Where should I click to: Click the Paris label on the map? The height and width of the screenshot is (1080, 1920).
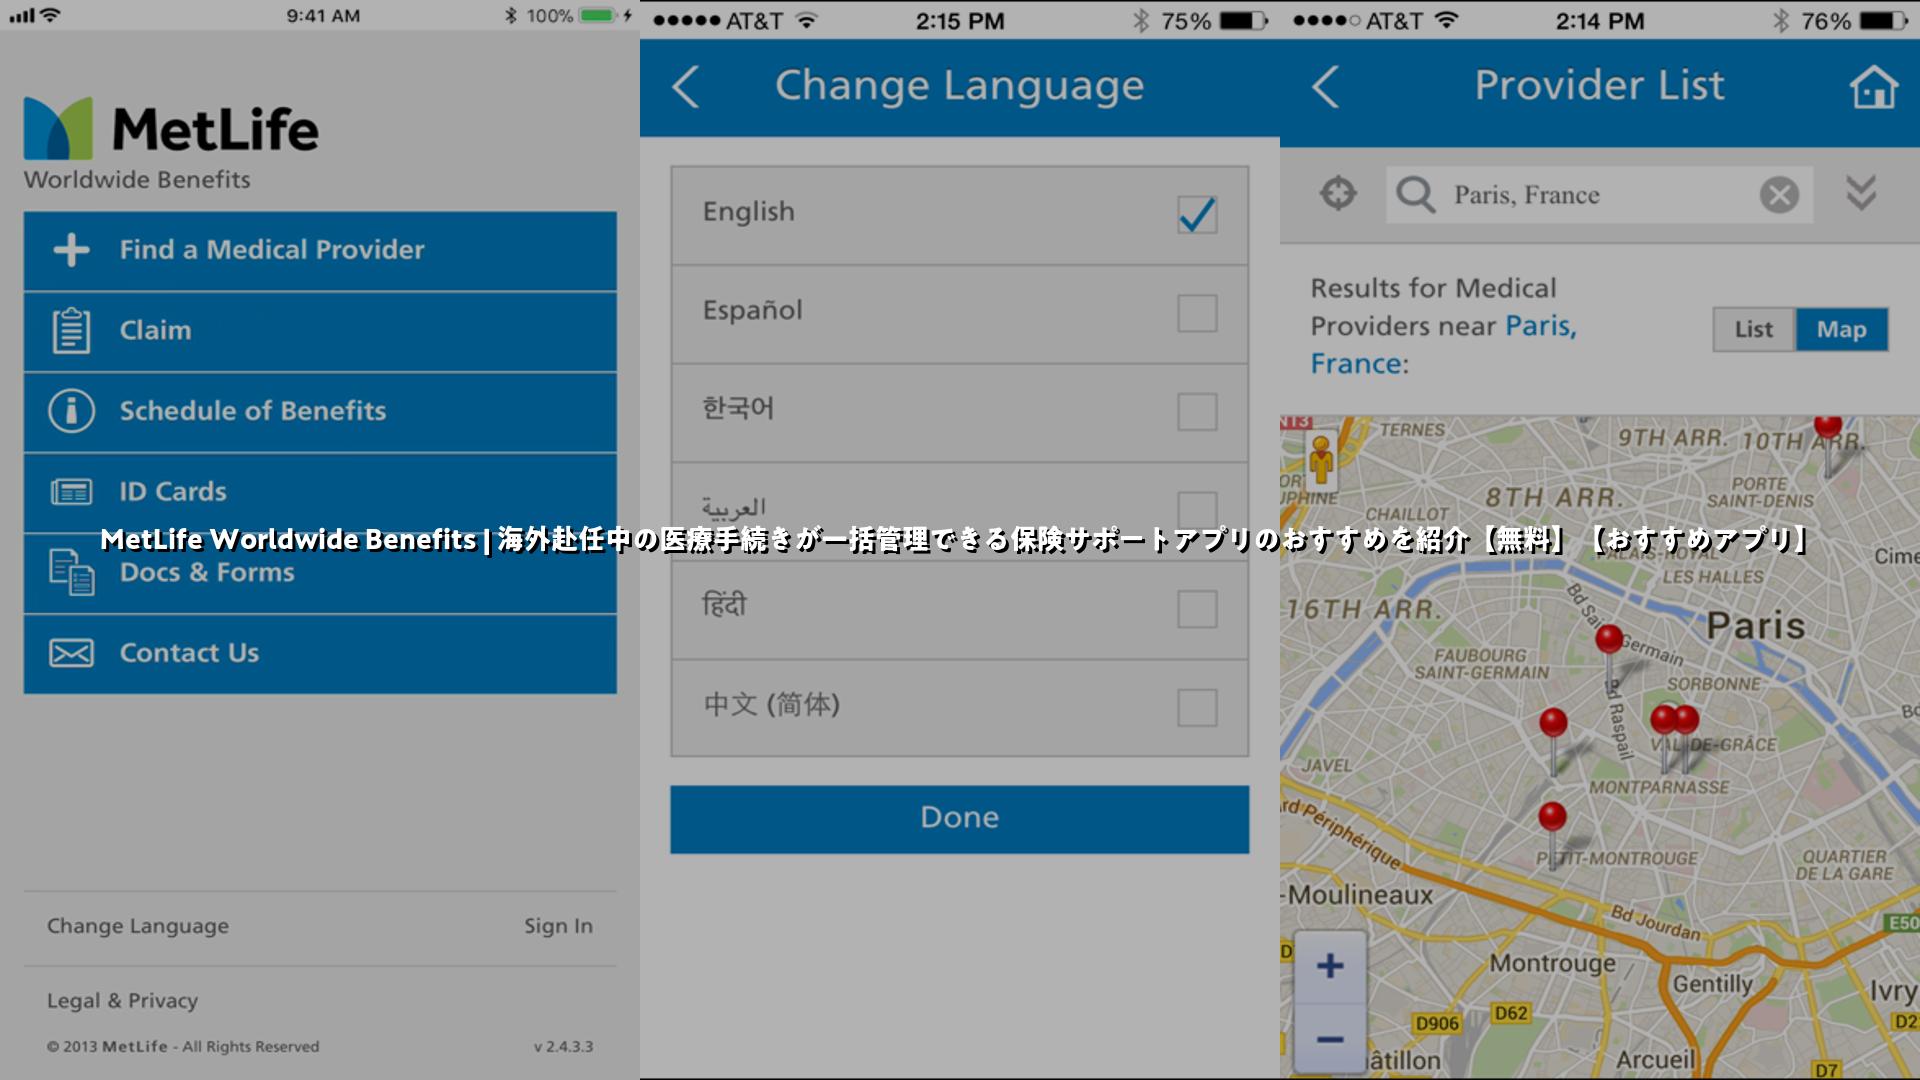coord(1756,626)
